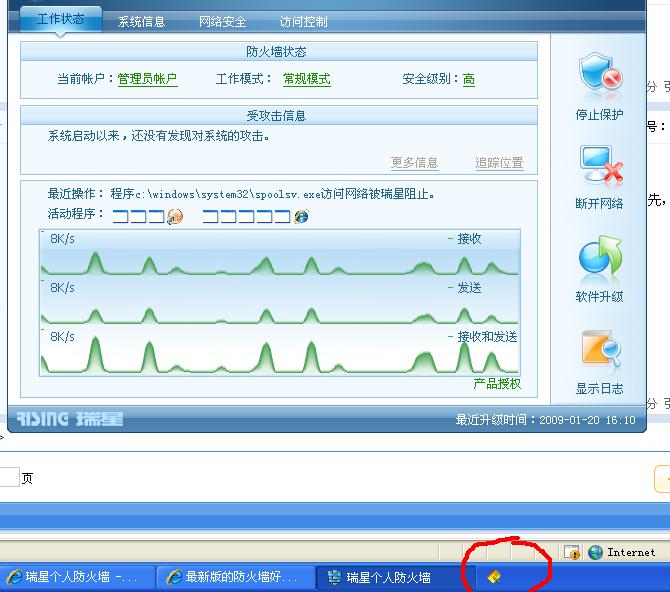This screenshot has width=670, height=592.
Task: Click the 追踪位置 link
Action: coord(500,163)
